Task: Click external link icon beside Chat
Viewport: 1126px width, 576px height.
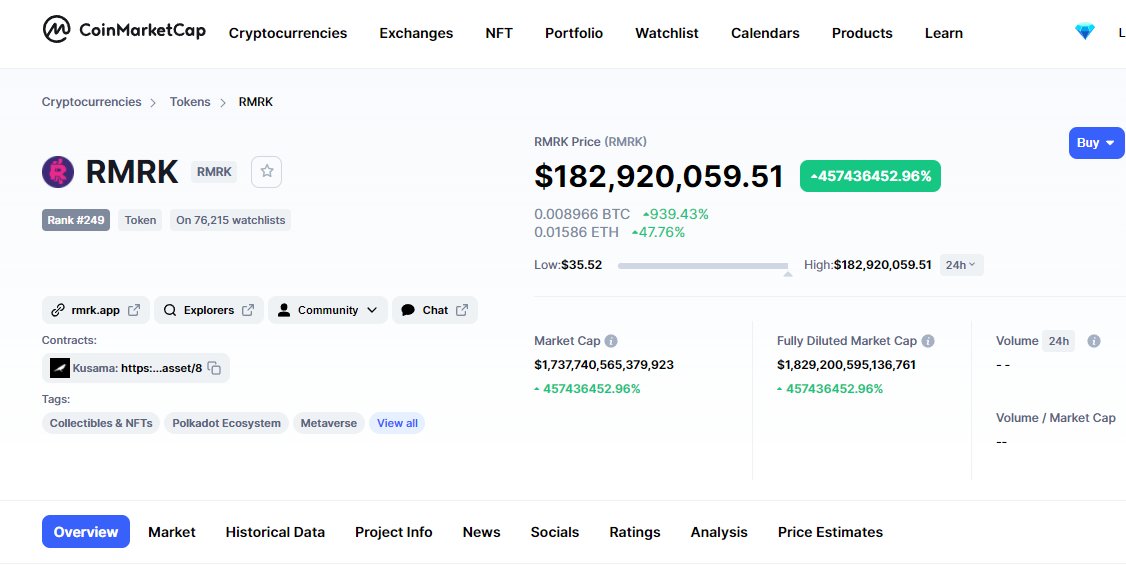Action: pyautogui.click(x=462, y=310)
